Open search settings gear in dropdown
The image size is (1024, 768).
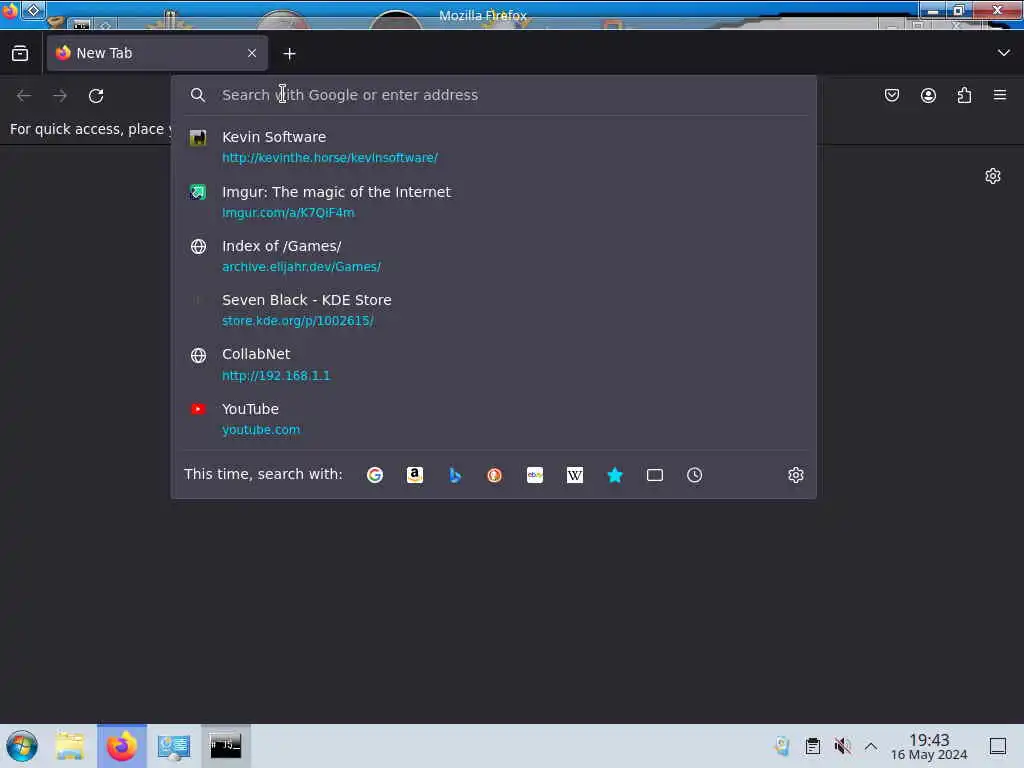(795, 475)
